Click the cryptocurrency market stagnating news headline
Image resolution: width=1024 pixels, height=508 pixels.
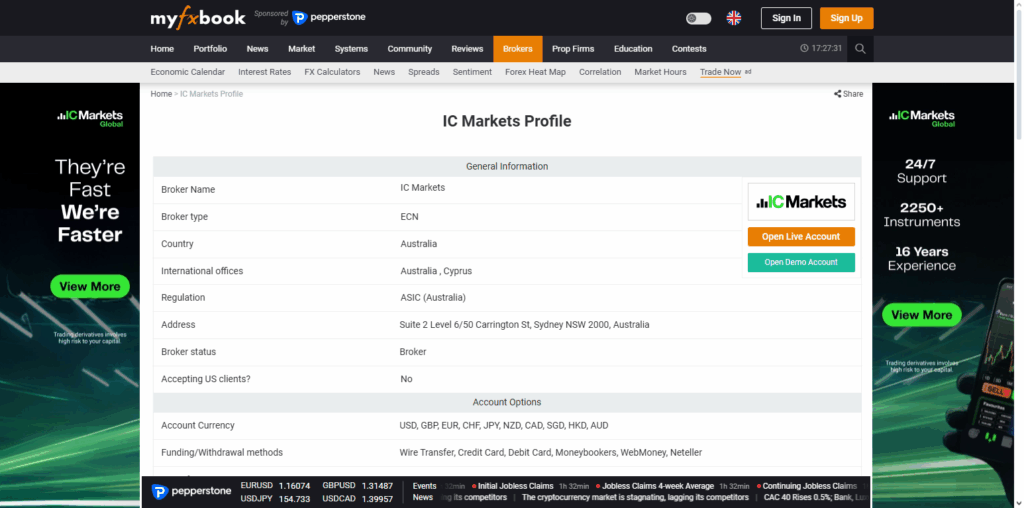click(635, 498)
